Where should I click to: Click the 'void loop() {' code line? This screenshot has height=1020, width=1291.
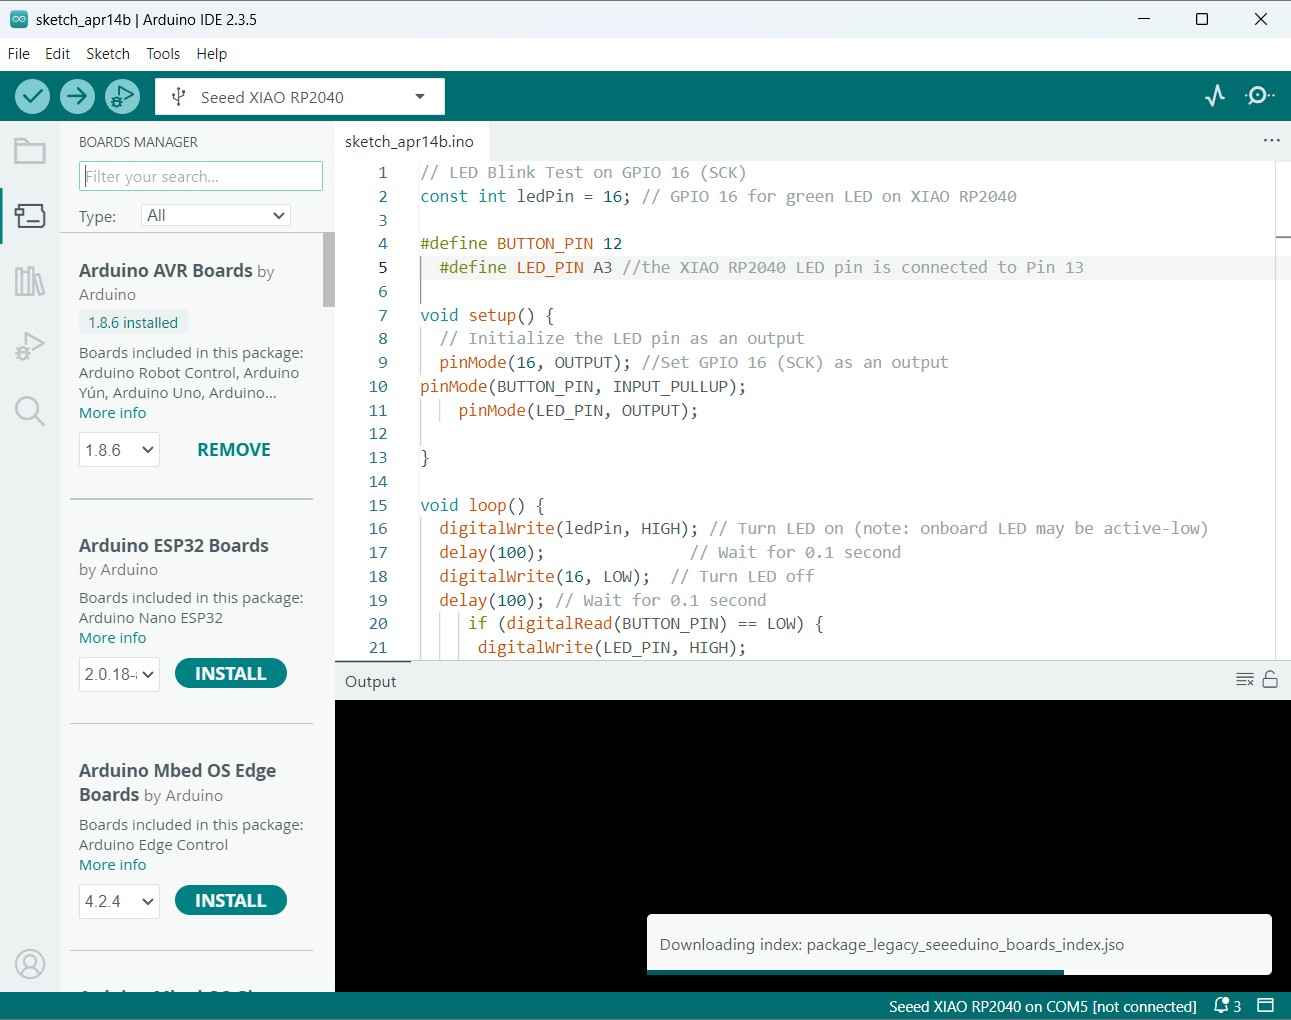click(x=482, y=506)
